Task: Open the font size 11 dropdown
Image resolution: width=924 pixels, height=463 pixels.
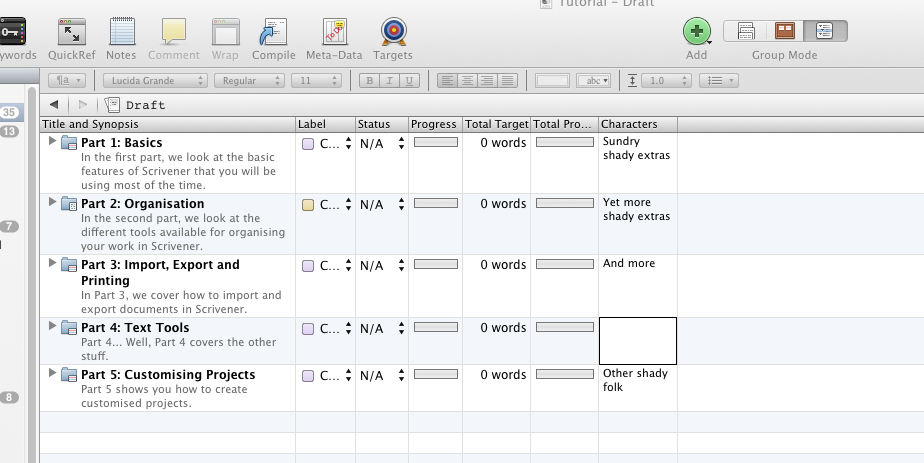Action: point(316,81)
